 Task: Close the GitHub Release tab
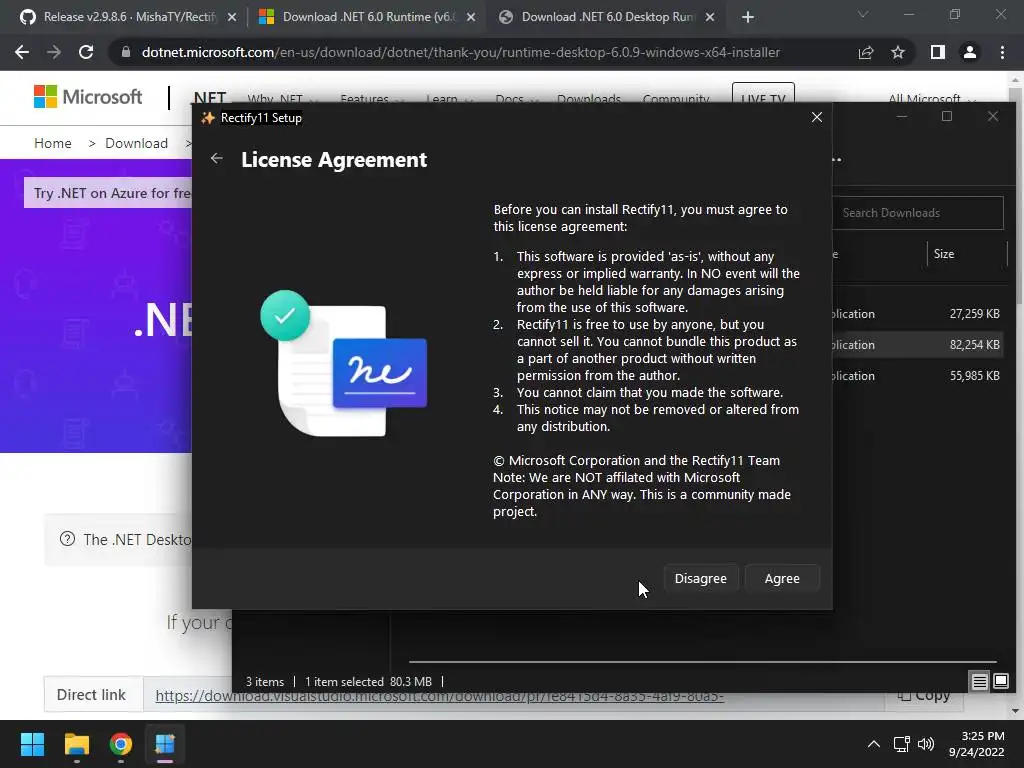[x=232, y=18]
